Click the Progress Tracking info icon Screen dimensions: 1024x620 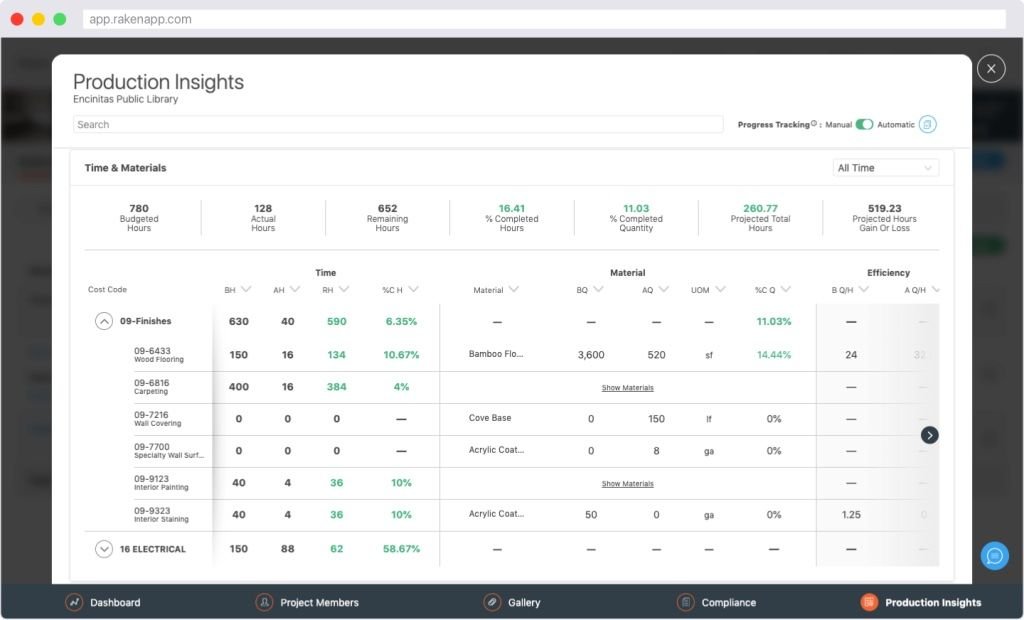tap(814, 124)
